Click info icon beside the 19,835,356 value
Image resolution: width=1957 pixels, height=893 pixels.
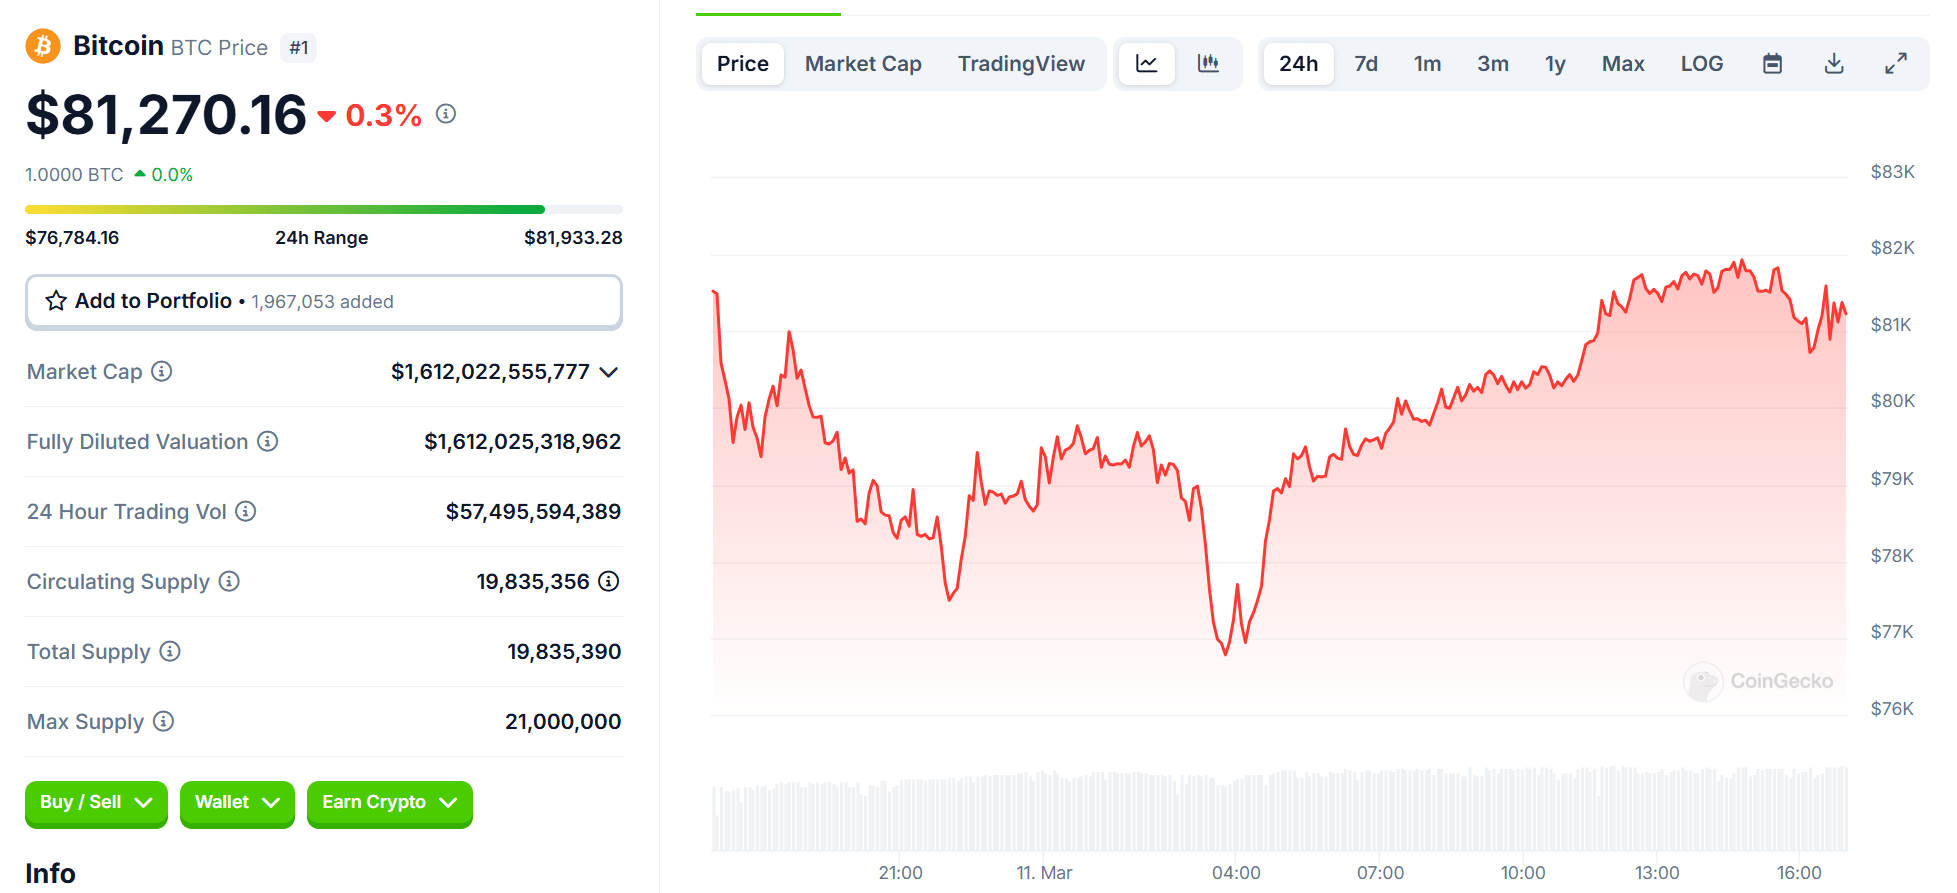pyautogui.click(x=609, y=581)
